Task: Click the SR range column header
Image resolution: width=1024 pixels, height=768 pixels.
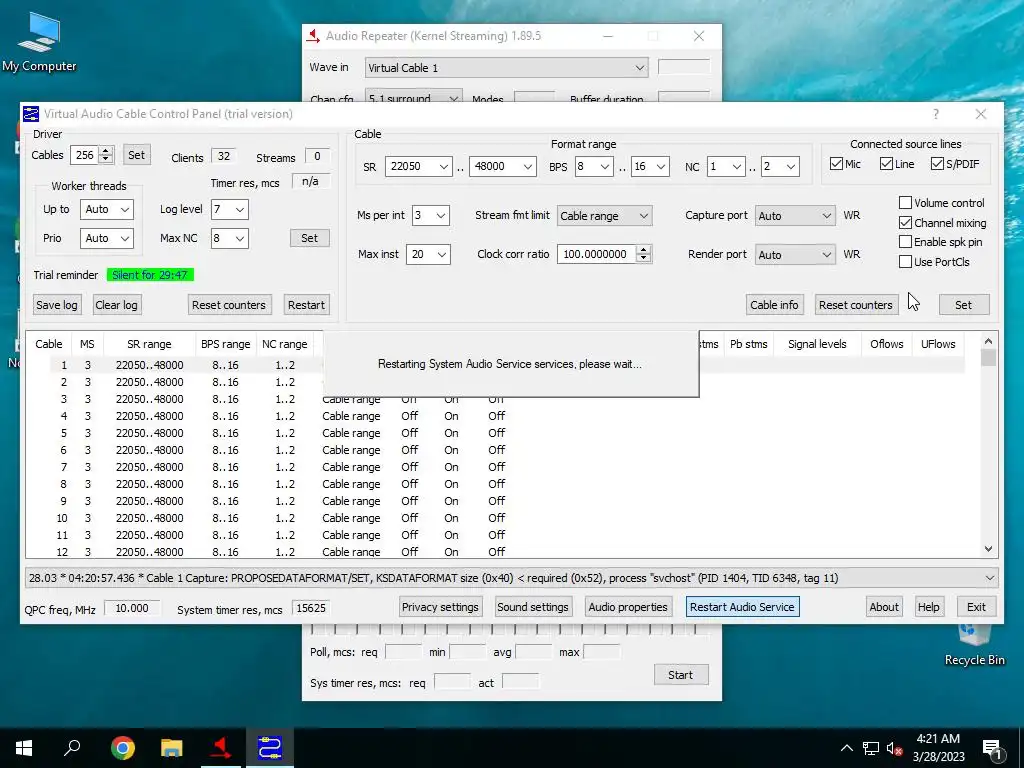Action: (x=149, y=344)
